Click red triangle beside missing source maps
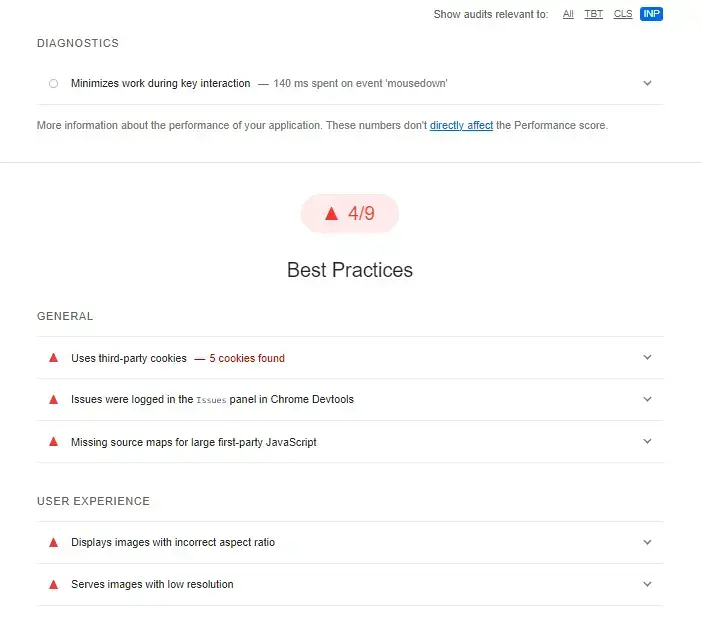 click(54, 441)
